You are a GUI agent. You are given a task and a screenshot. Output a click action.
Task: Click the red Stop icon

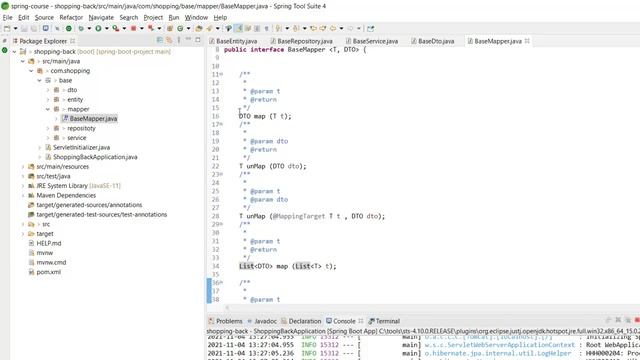coord(133,29)
